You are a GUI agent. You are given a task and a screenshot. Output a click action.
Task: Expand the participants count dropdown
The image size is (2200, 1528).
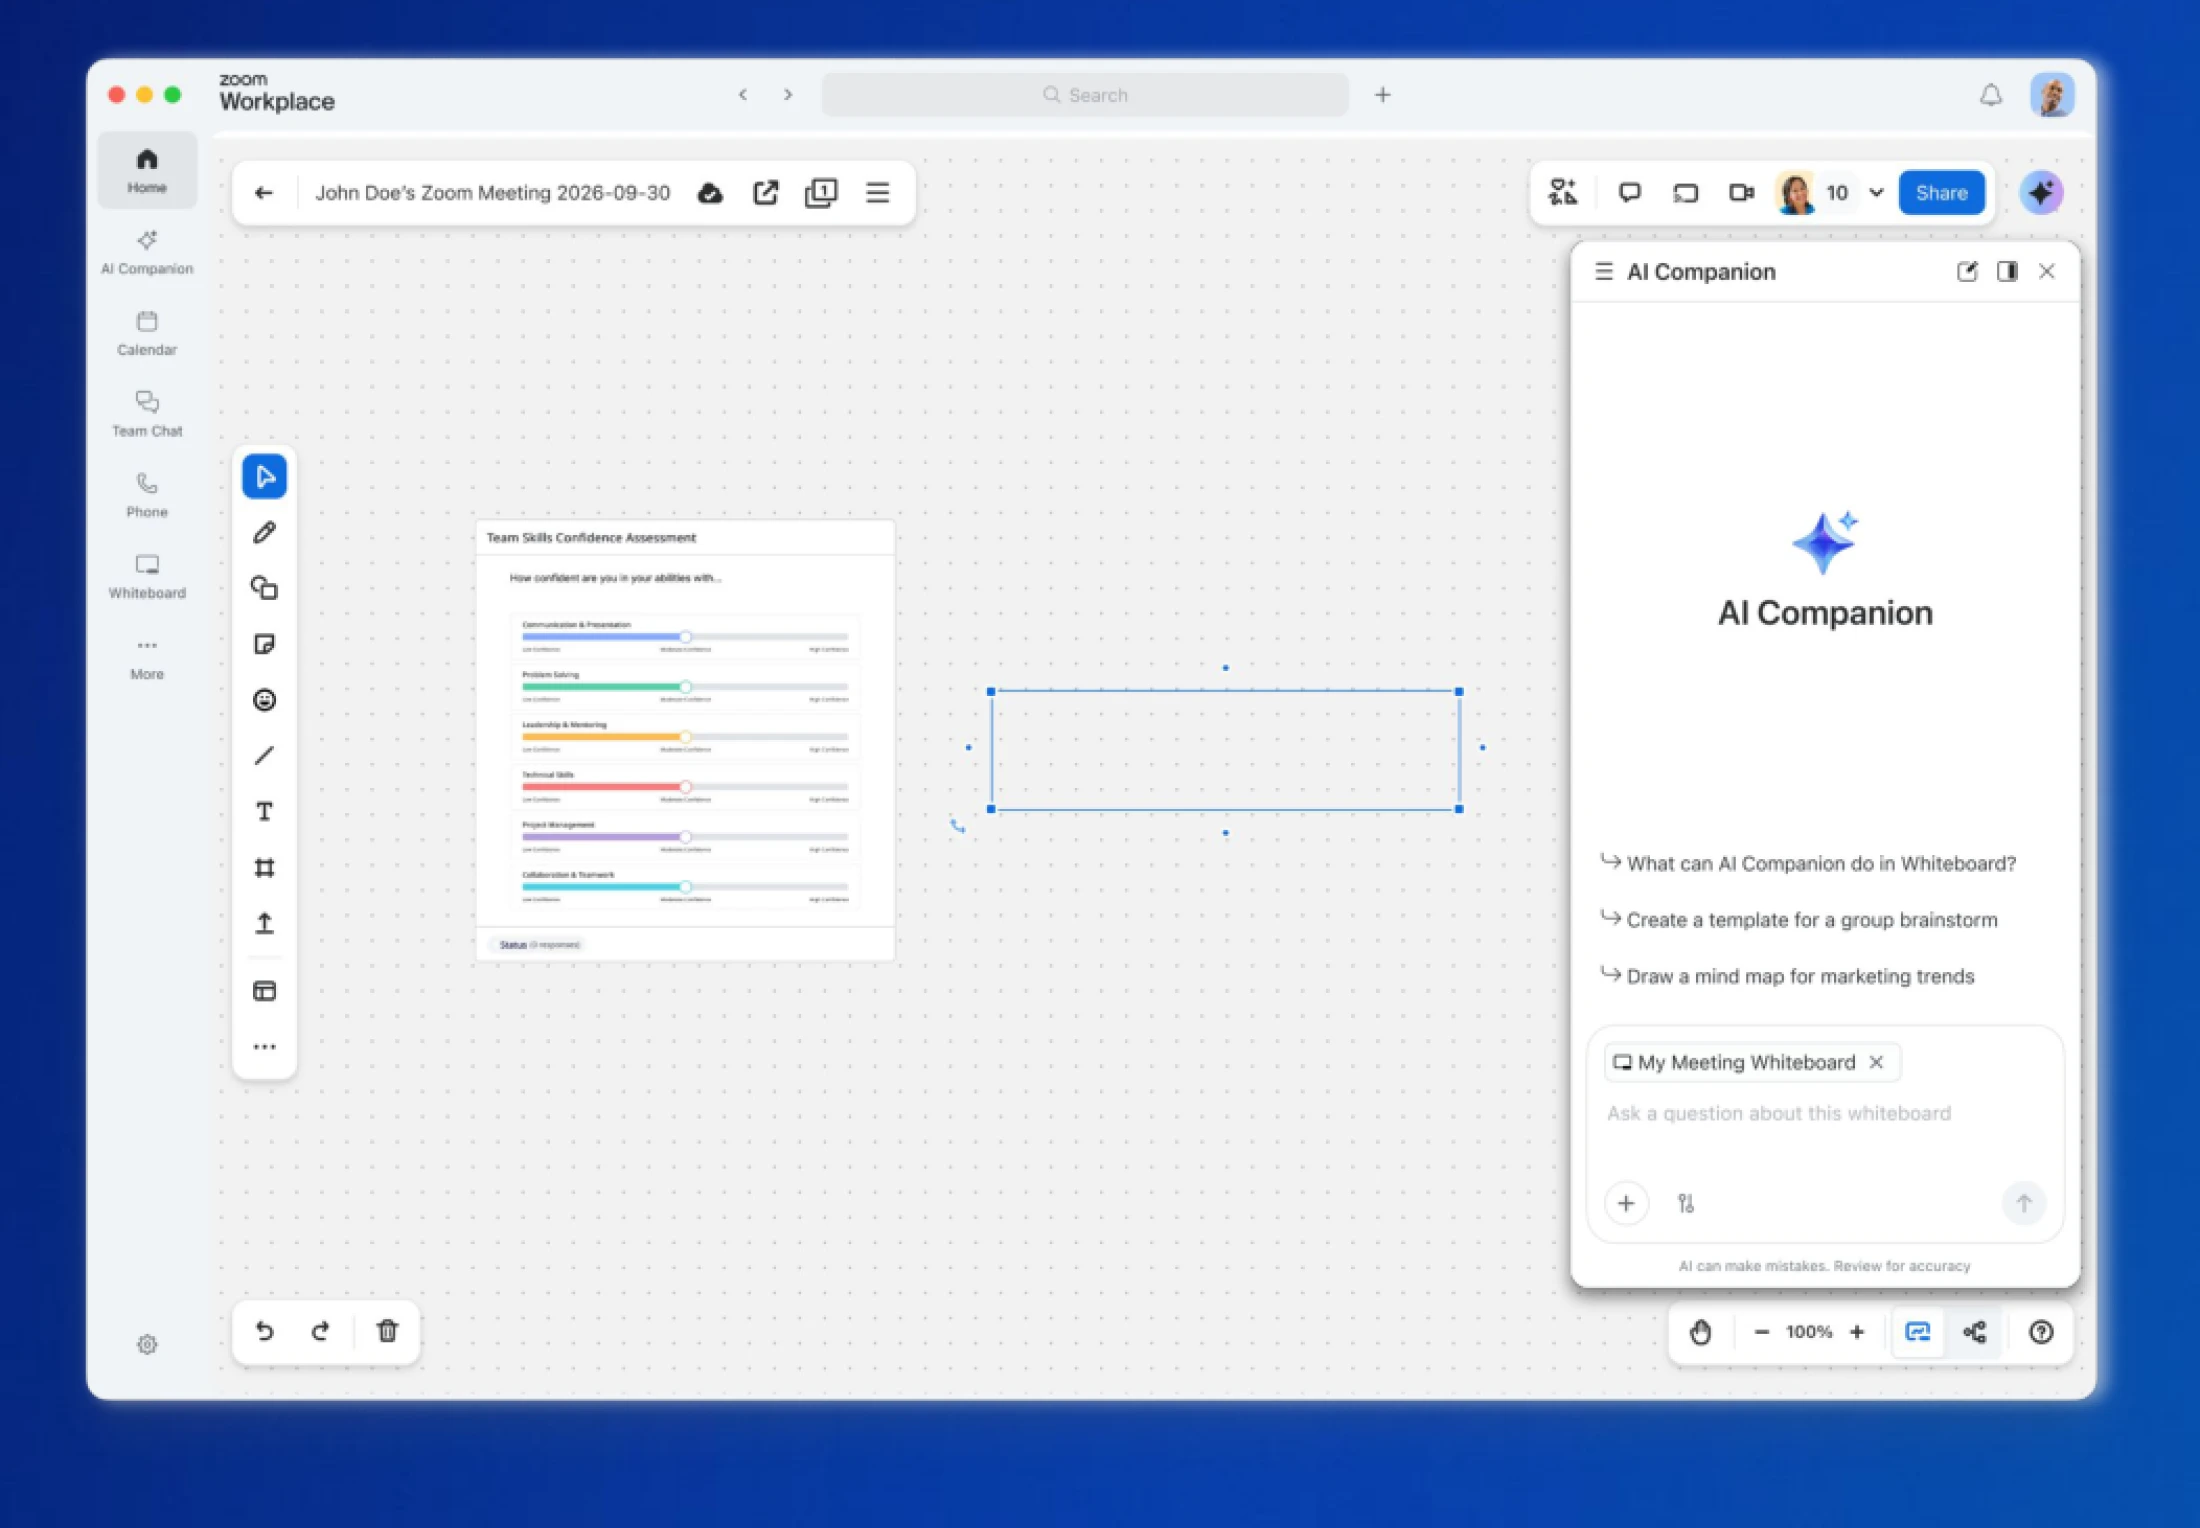click(1876, 192)
